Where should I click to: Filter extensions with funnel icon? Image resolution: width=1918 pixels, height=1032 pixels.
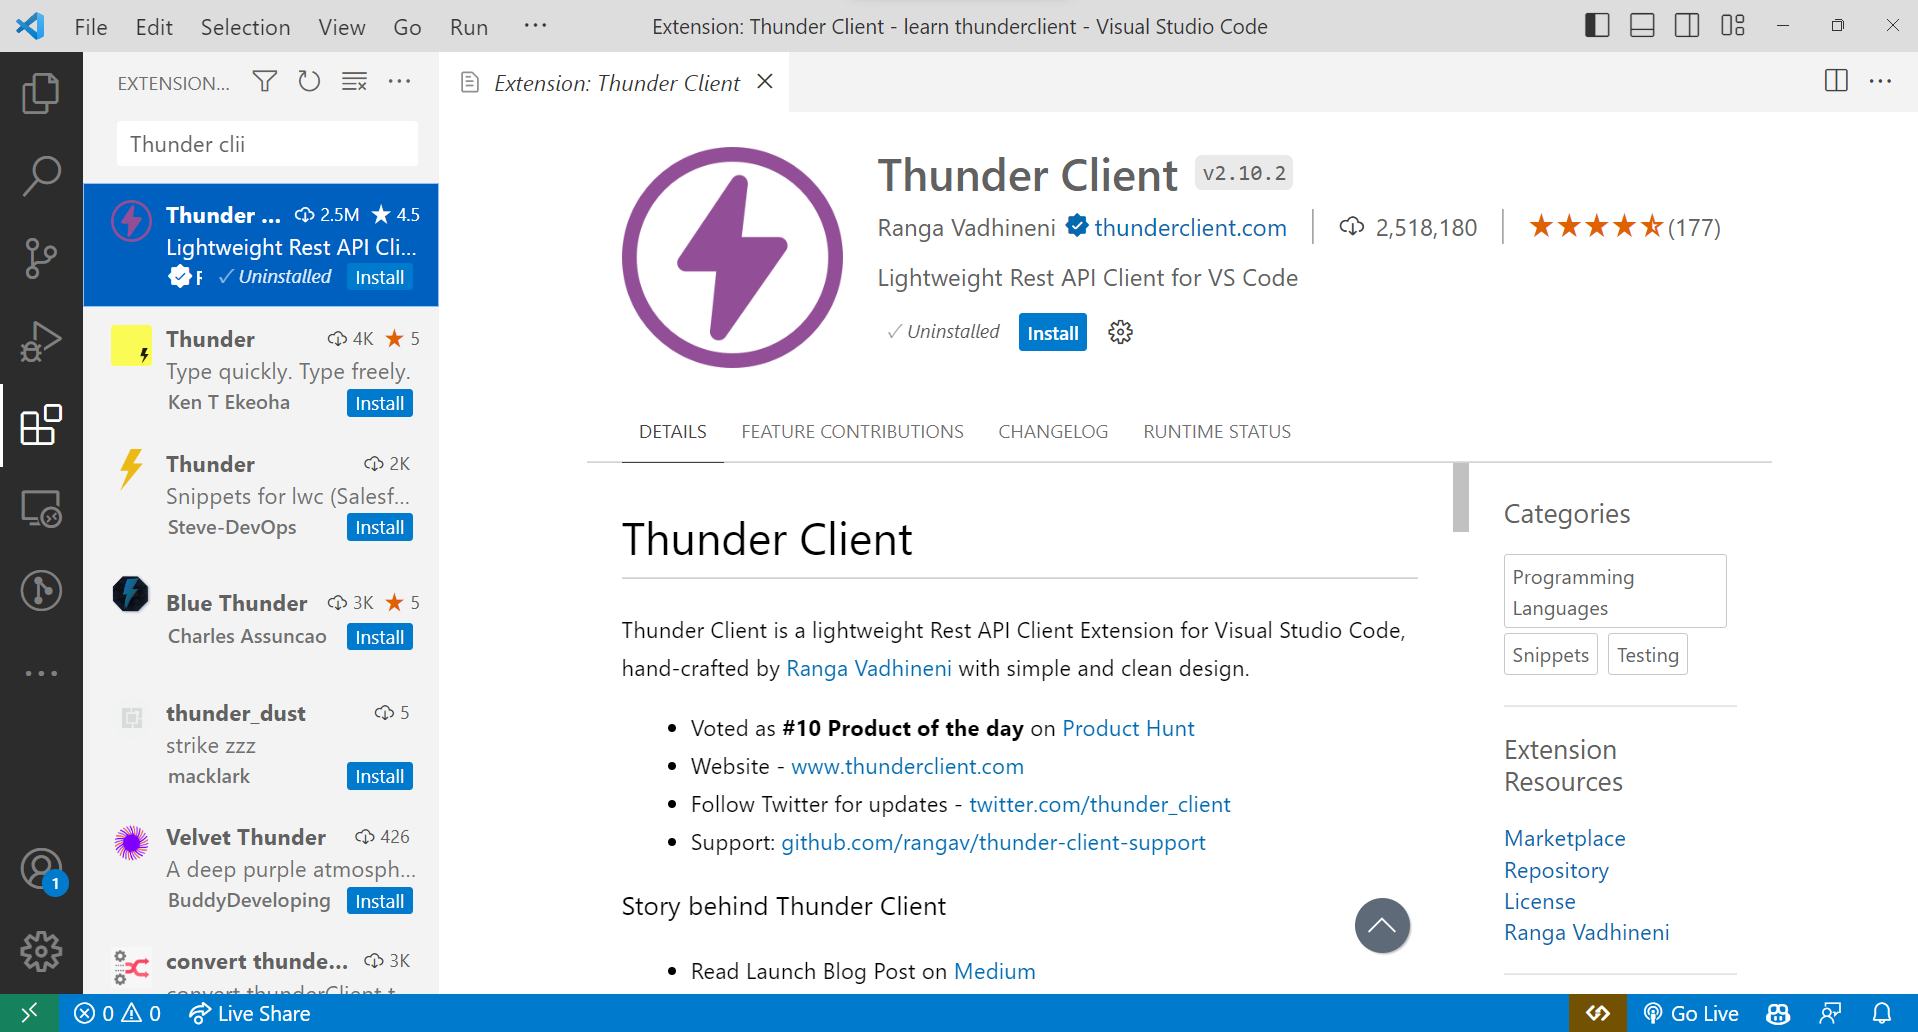(264, 82)
